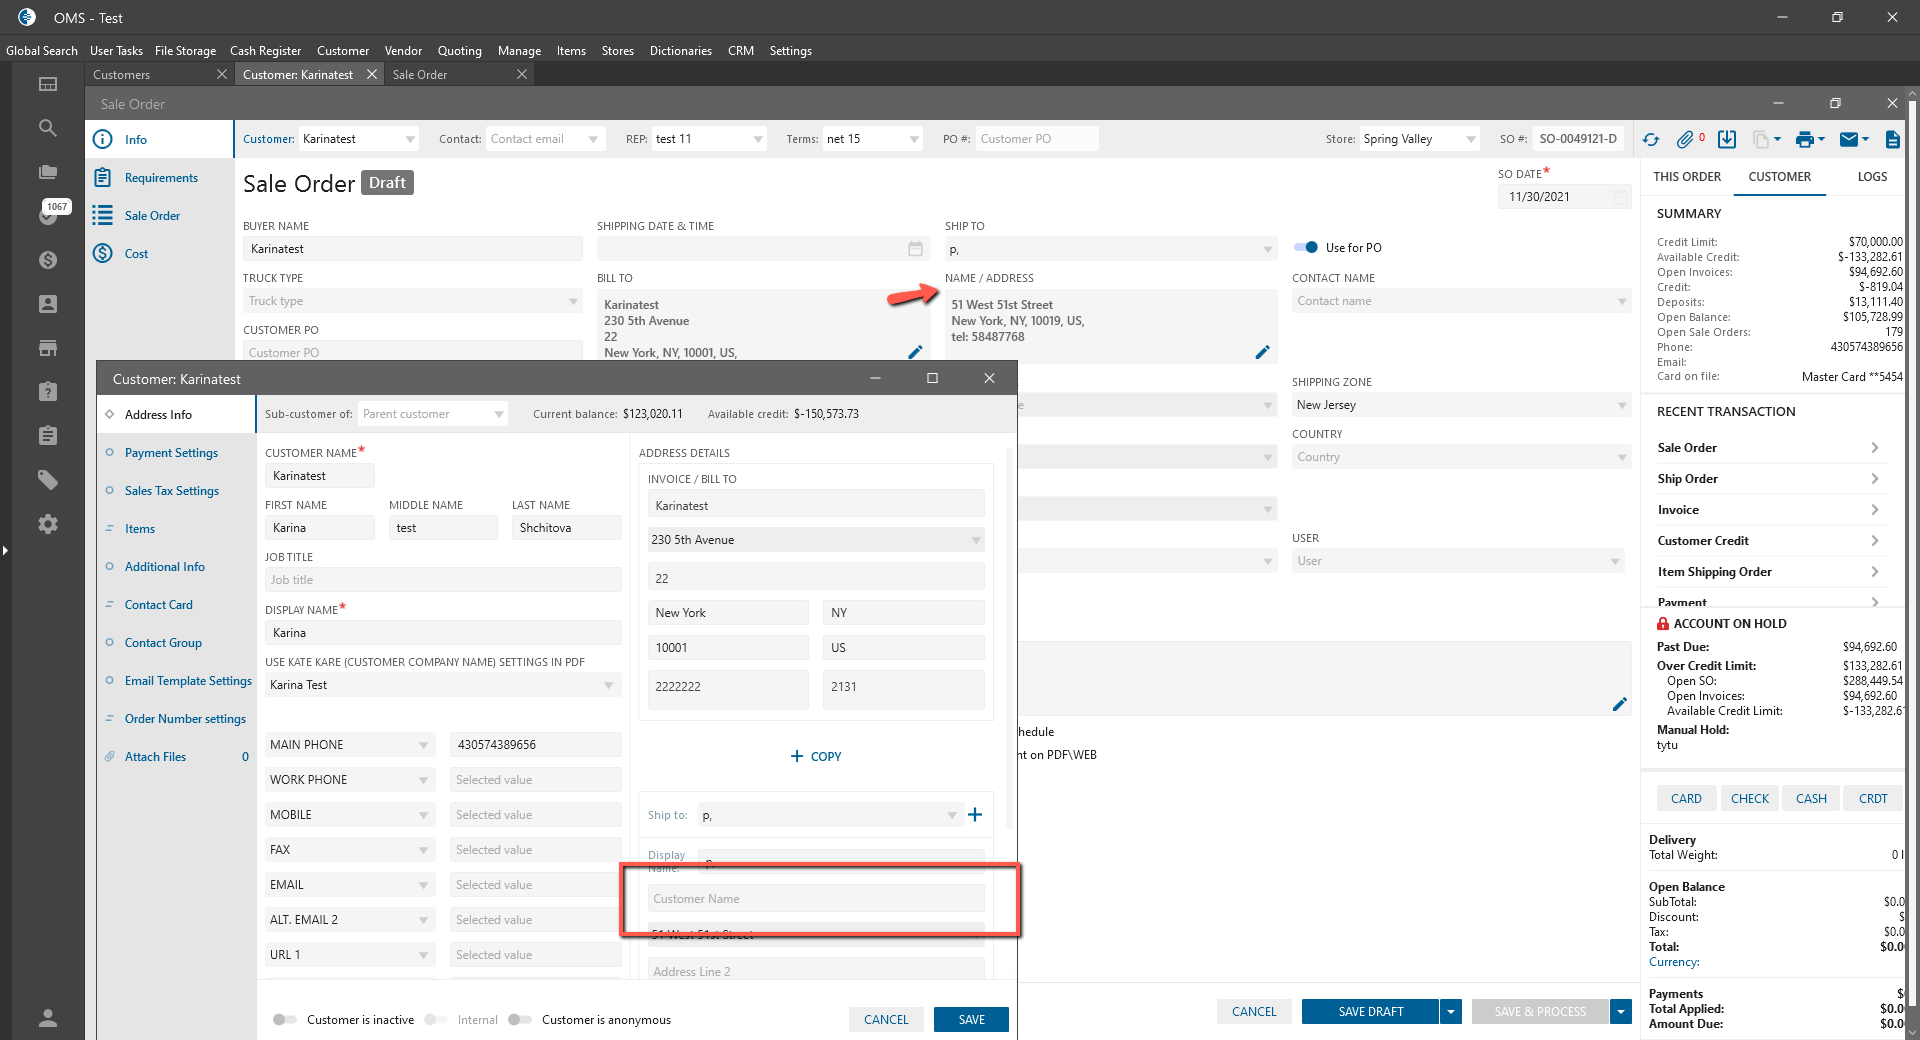Viewport: 1920px width, 1040px height.
Task: Open the MAIN PHONE type dropdown
Action: pos(349,745)
